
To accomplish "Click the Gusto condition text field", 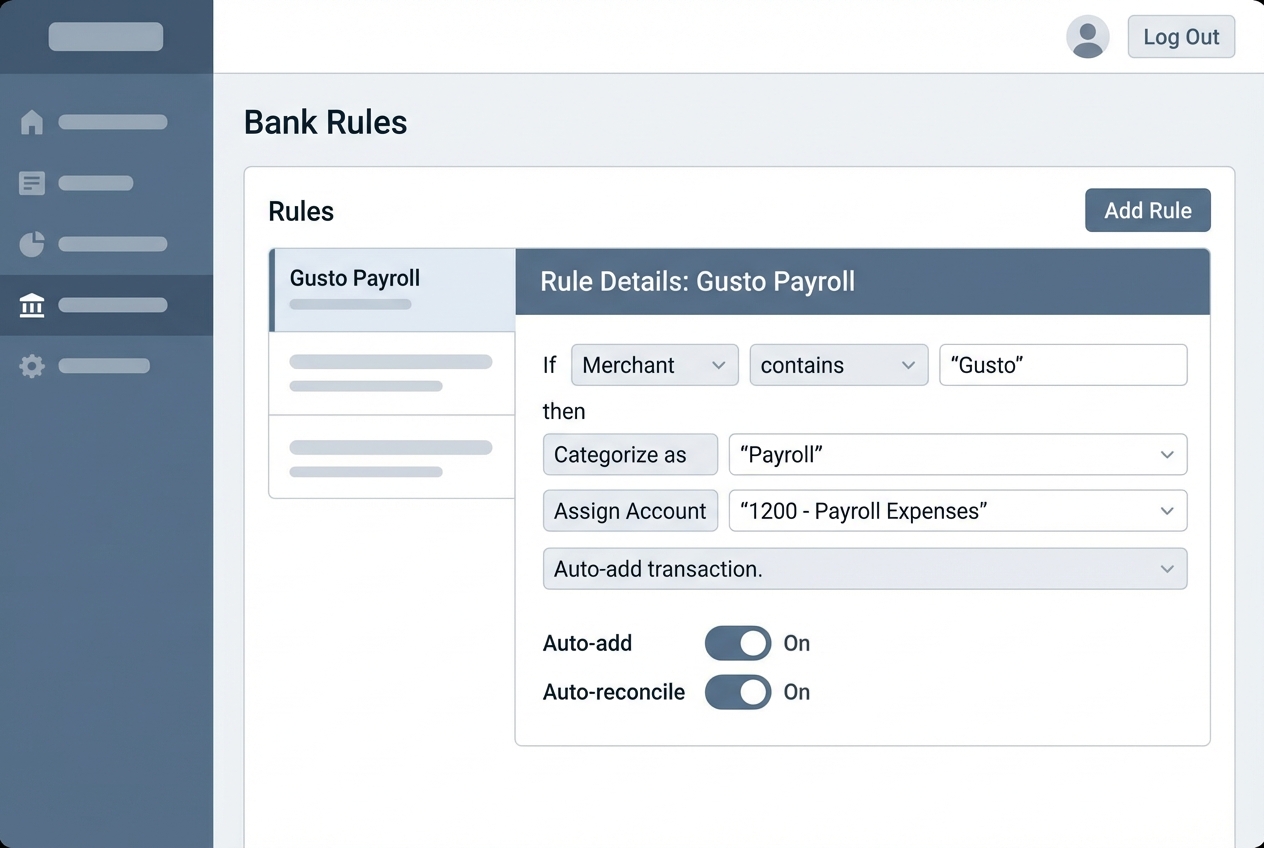I will coord(1062,365).
